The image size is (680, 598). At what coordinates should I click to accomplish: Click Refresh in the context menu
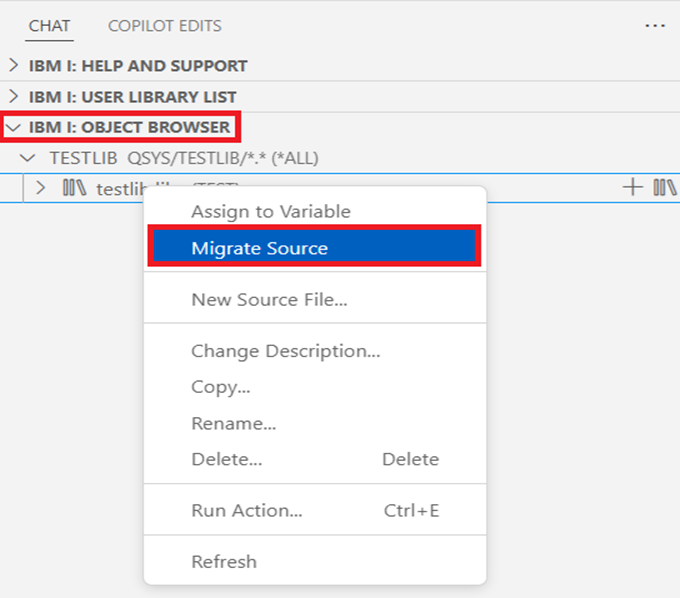[x=223, y=561]
